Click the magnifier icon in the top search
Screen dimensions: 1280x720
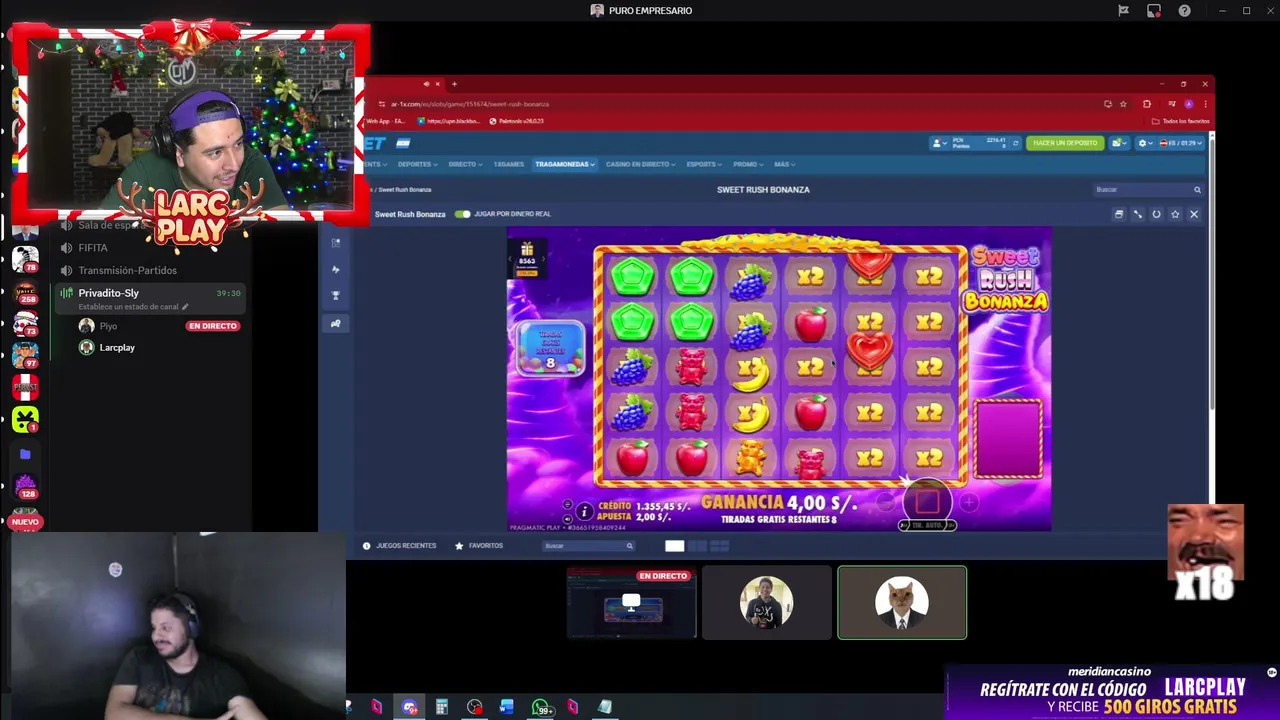[1197, 189]
